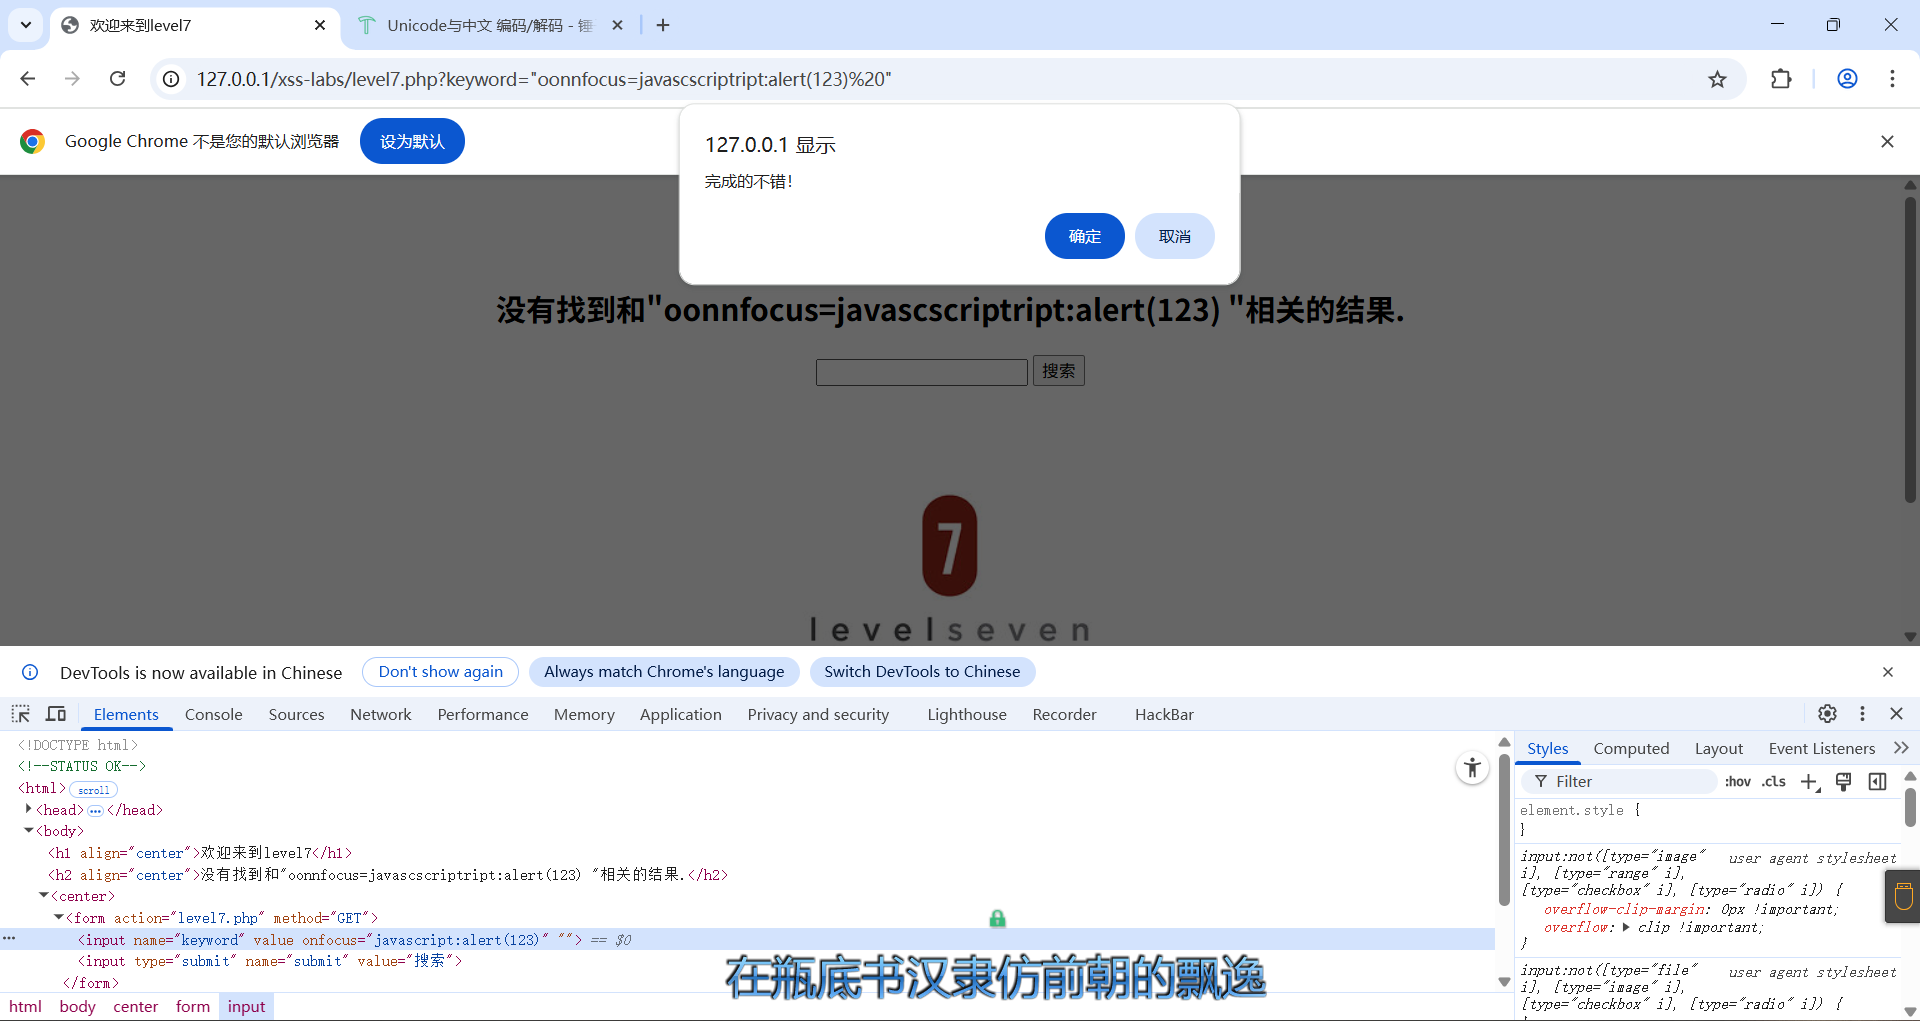Click 取消 in the alert dialog
Image resolution: width=1920 pixels, height=1021 pixels.
point(1175,236)
